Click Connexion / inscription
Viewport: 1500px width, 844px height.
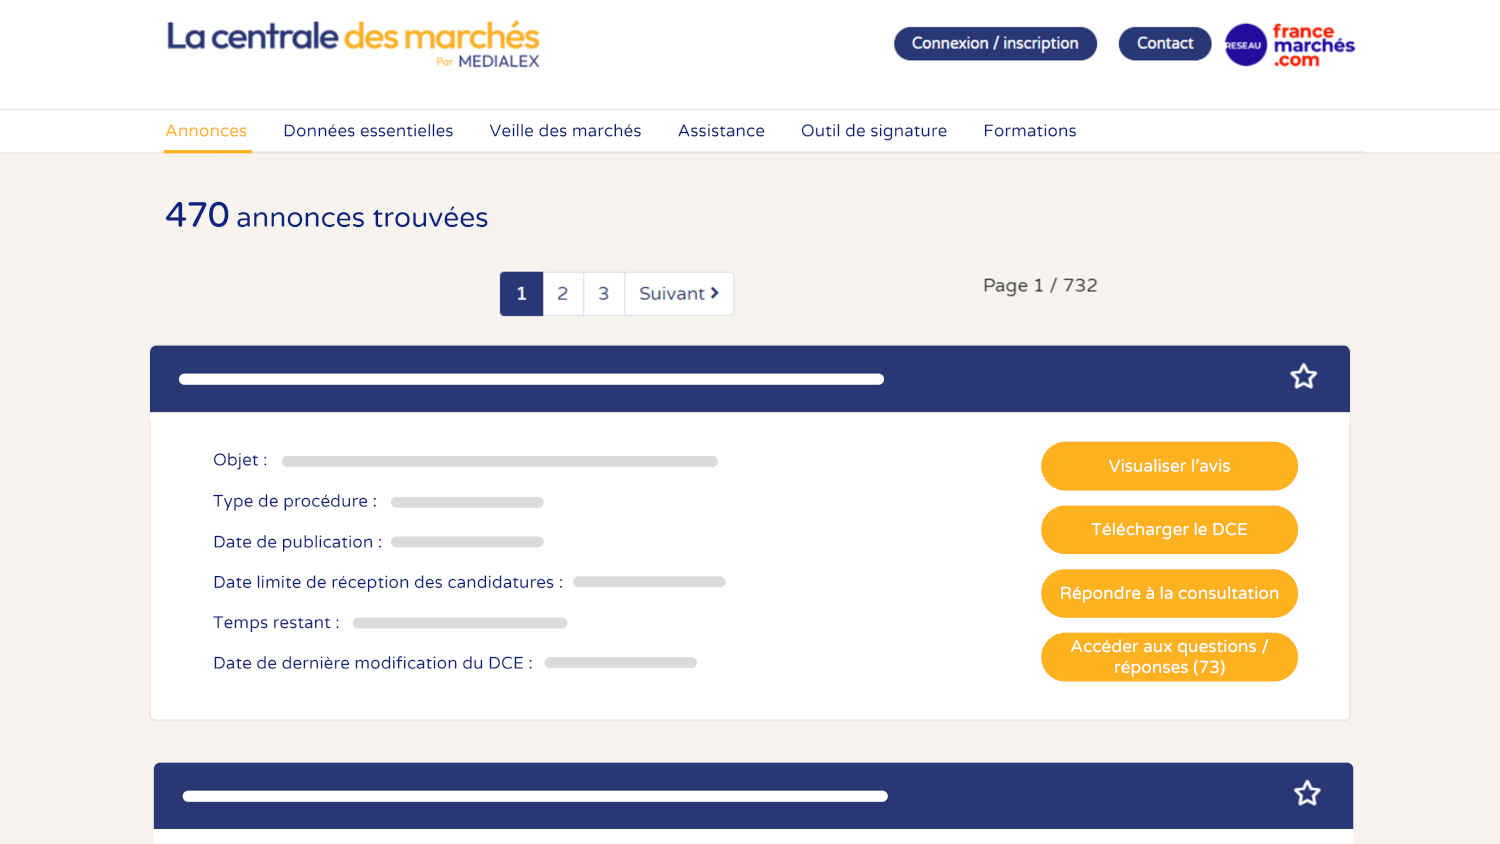(995, 43)
